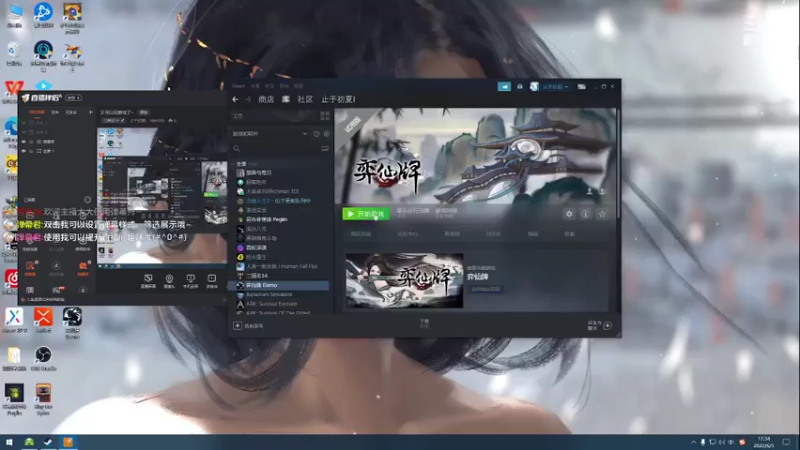Click the orange streaming app taskbar icon
The image size is (800, 450).
click(x=68, y=442)
